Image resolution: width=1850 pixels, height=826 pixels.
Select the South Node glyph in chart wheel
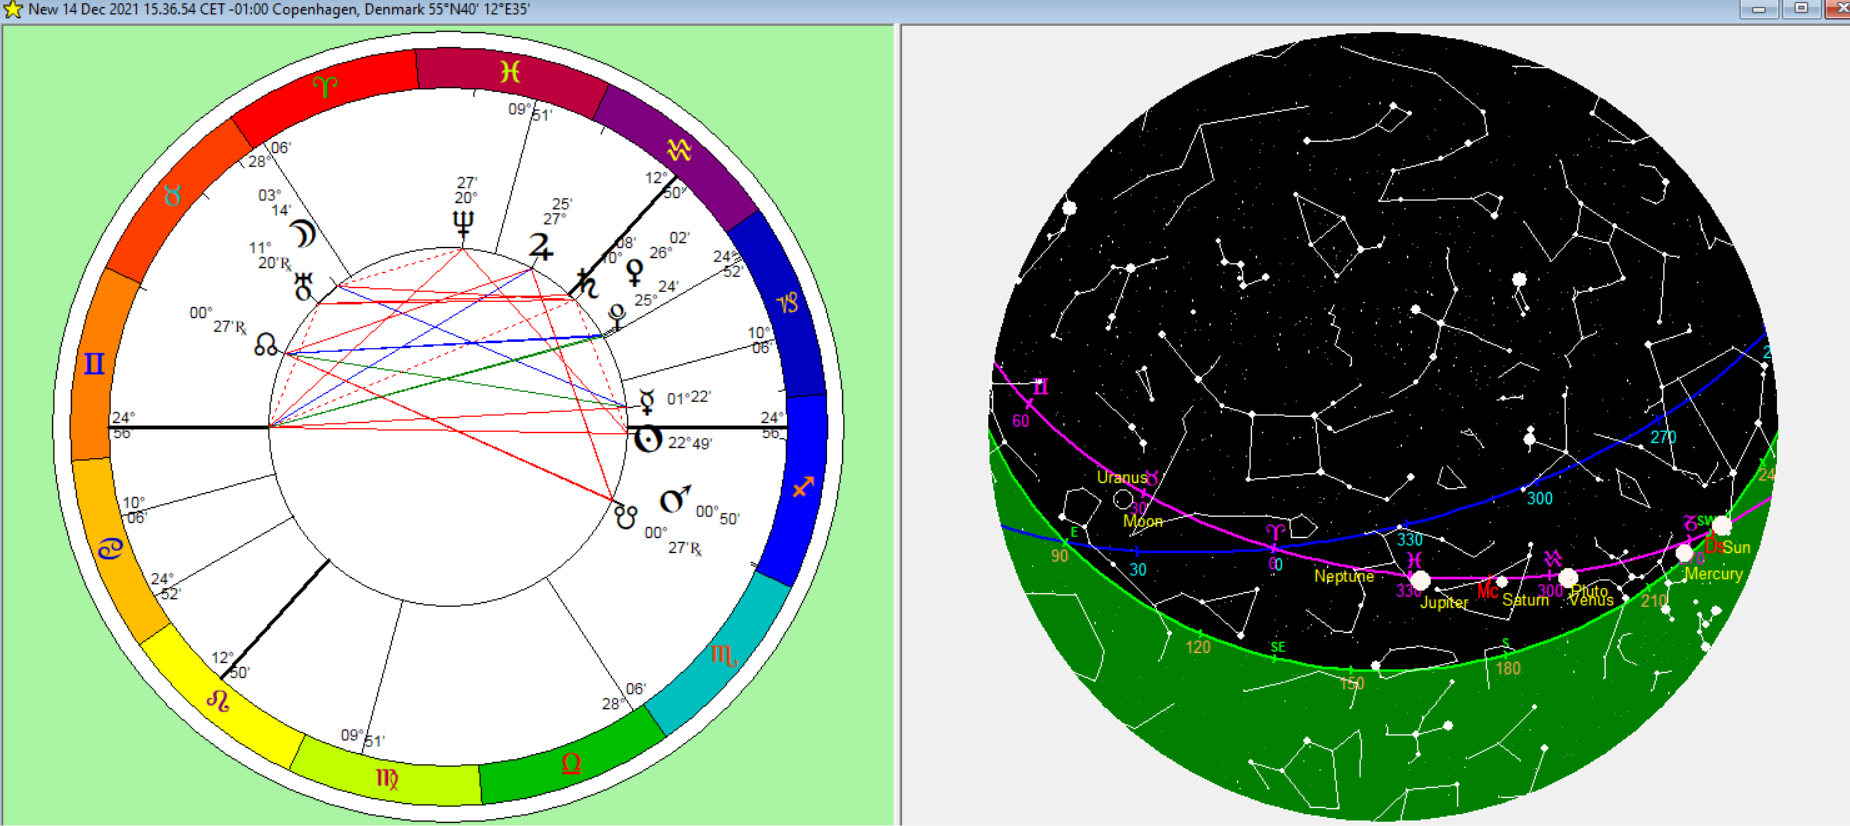click(x=626, y=517)
